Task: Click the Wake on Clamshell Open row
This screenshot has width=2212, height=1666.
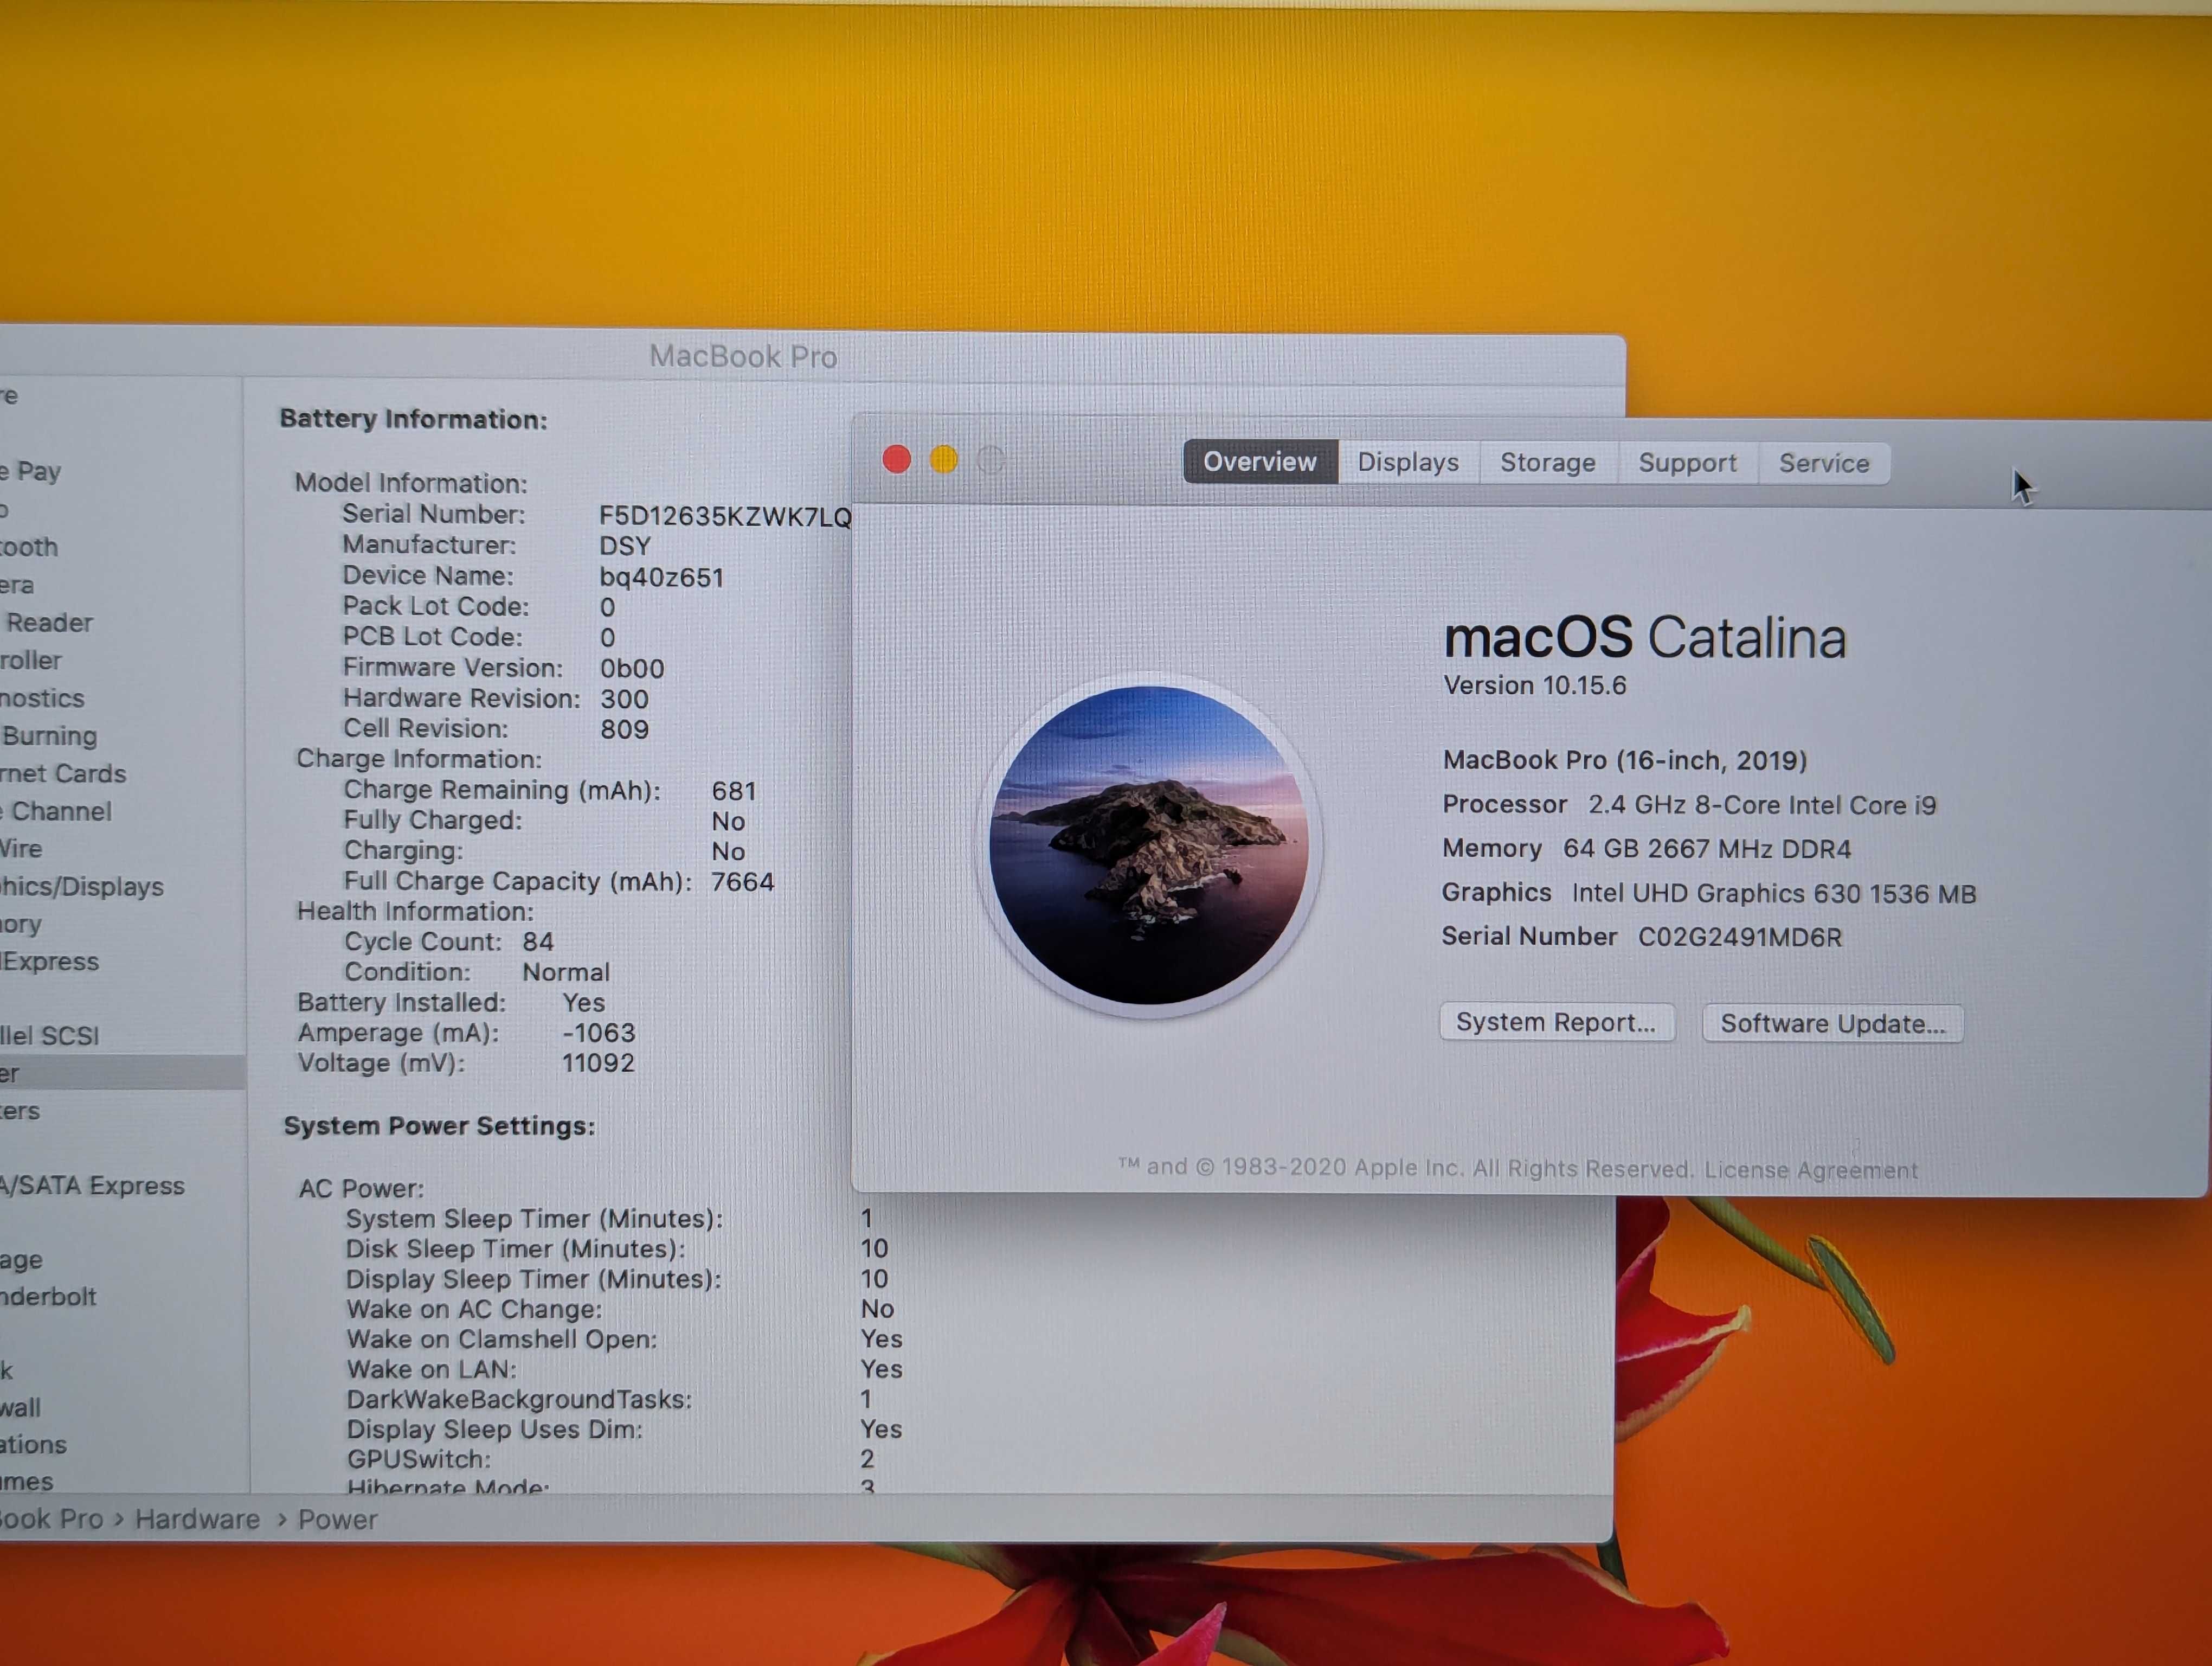Action: pyautogui.click(x=624, y=1339)
